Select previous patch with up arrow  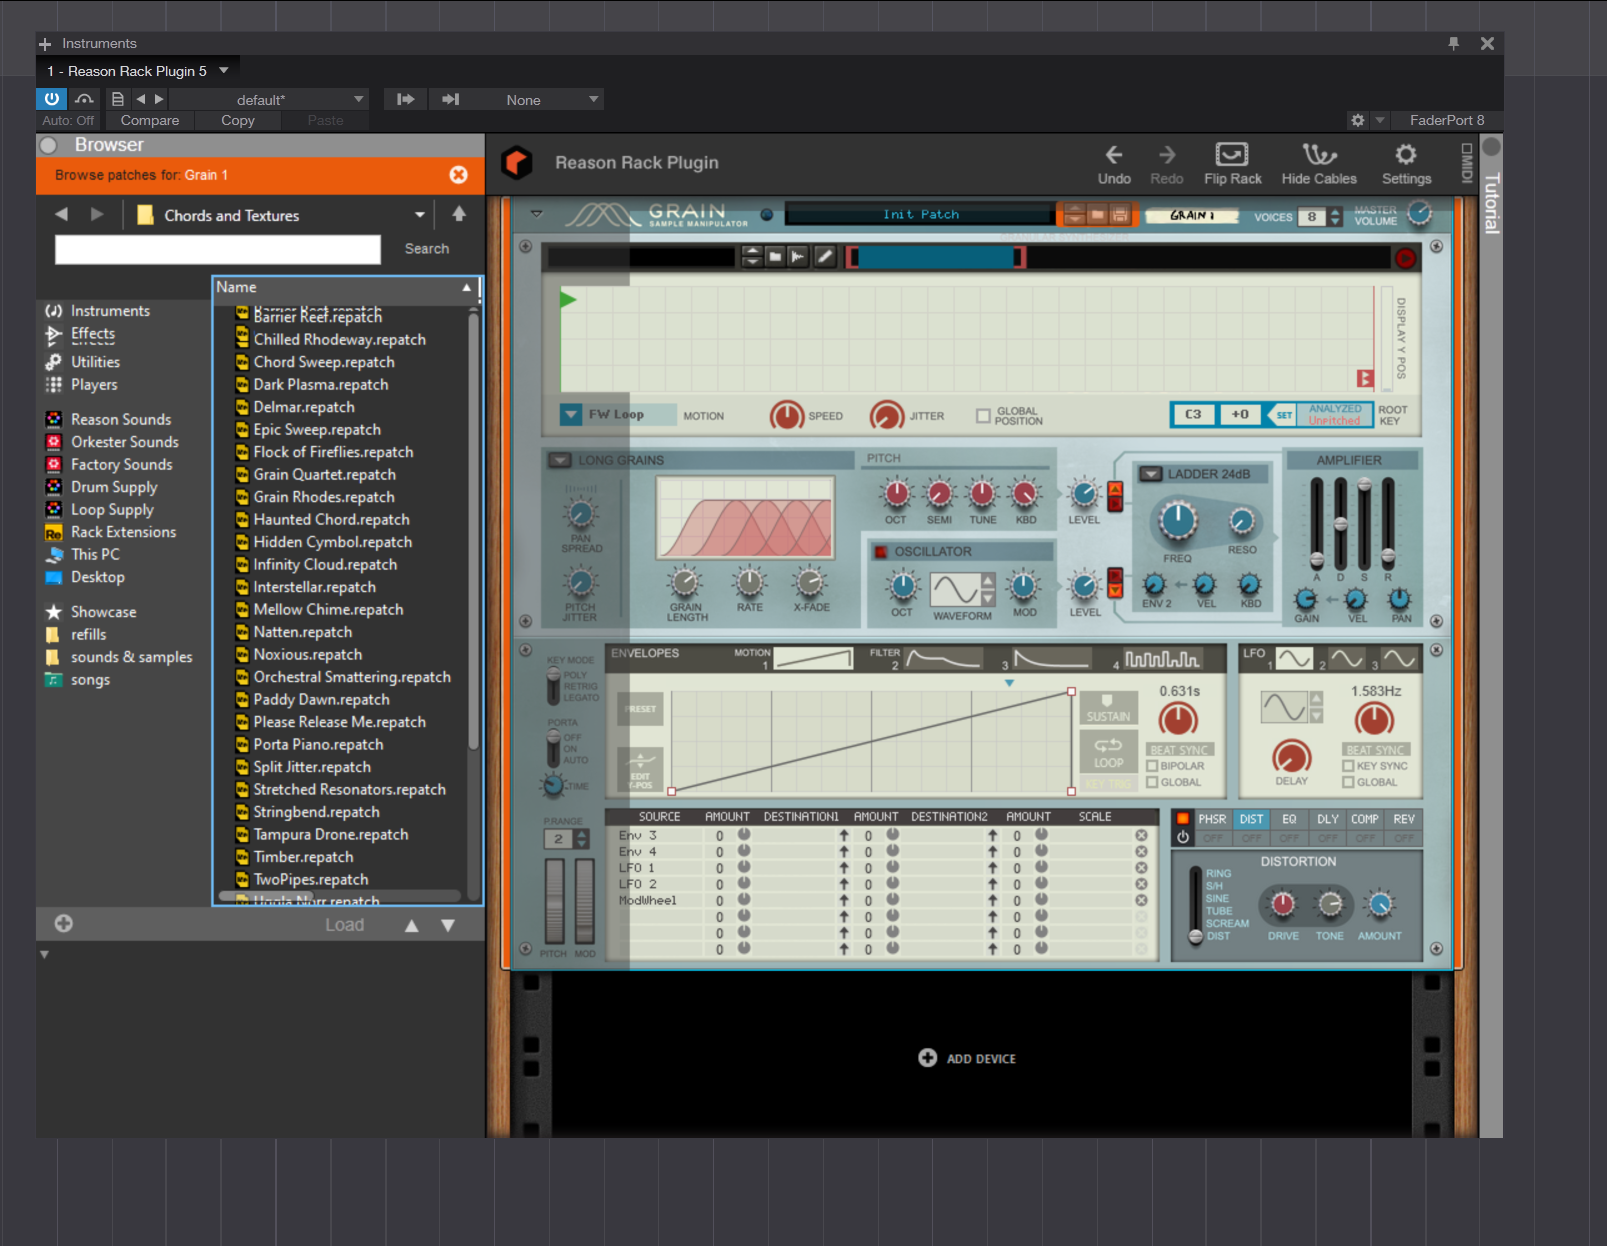pyautogui.click(x=412, y=926)
